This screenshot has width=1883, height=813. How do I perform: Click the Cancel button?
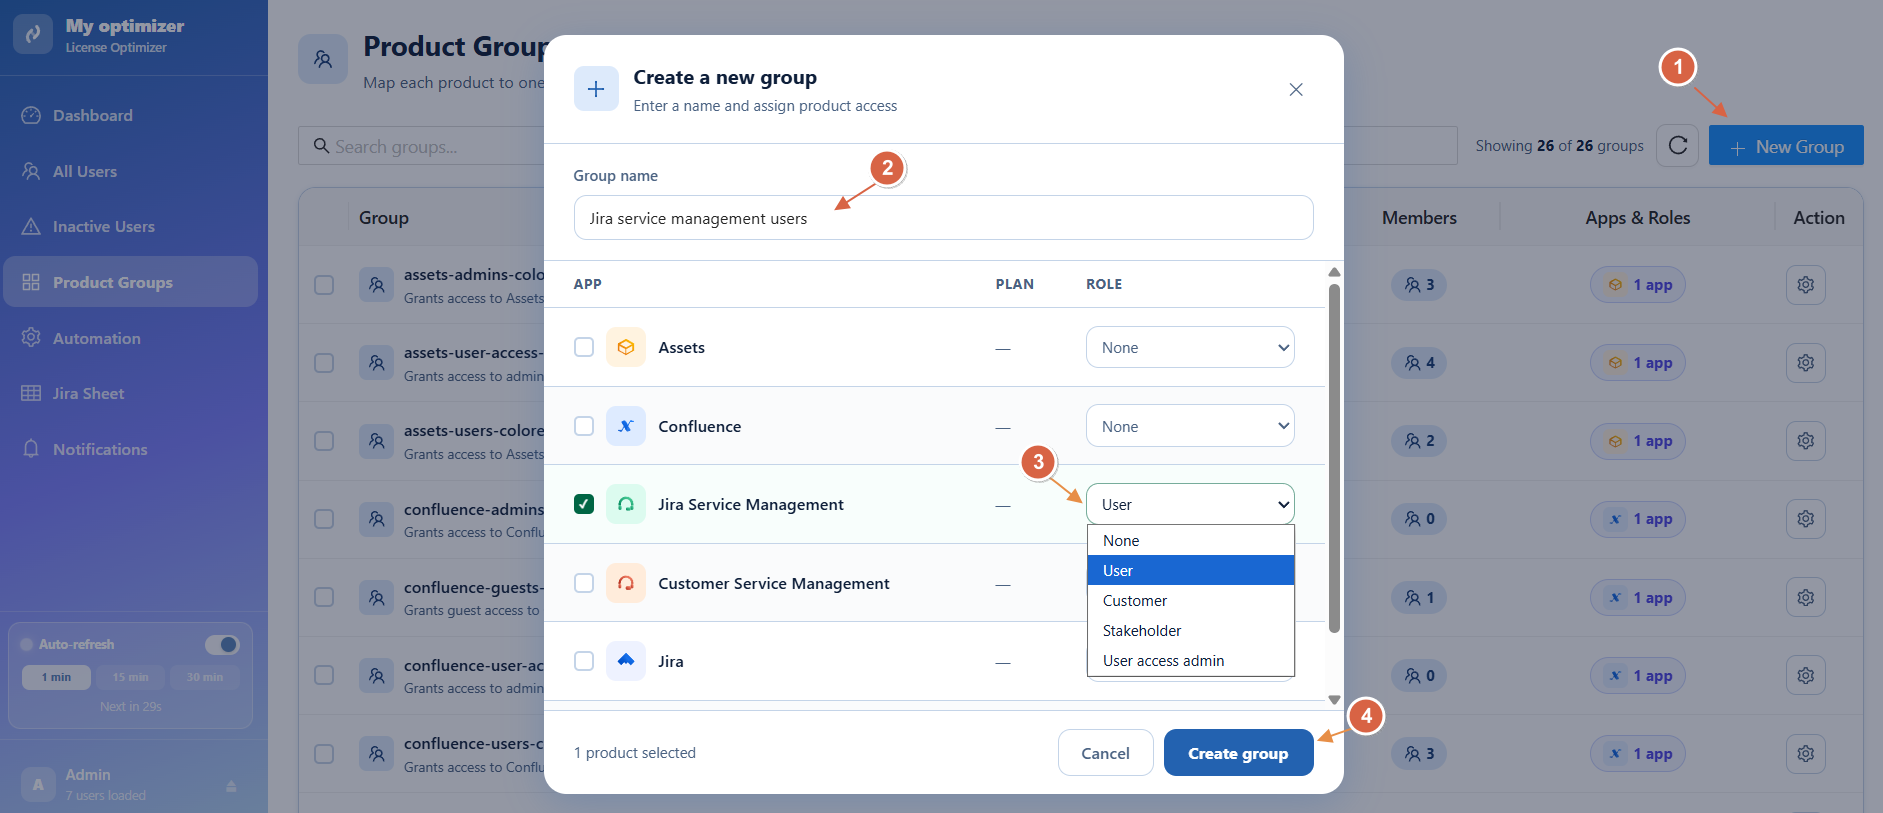pos(1105,753)
